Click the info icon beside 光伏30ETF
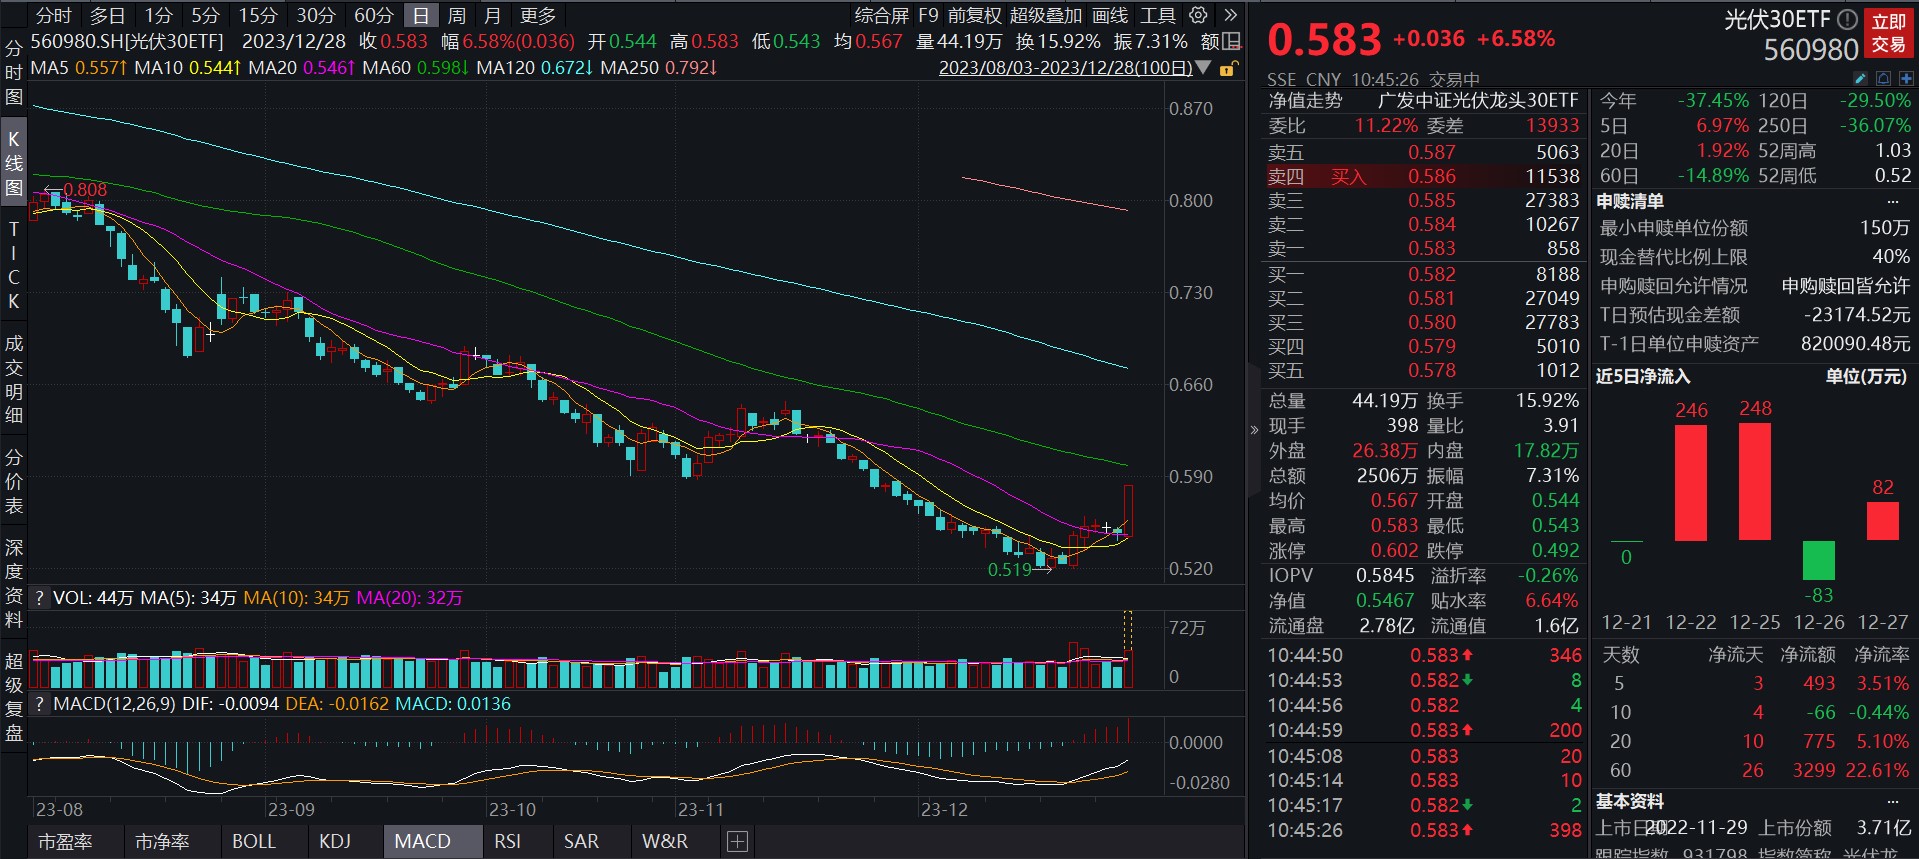 (1848, 19)
